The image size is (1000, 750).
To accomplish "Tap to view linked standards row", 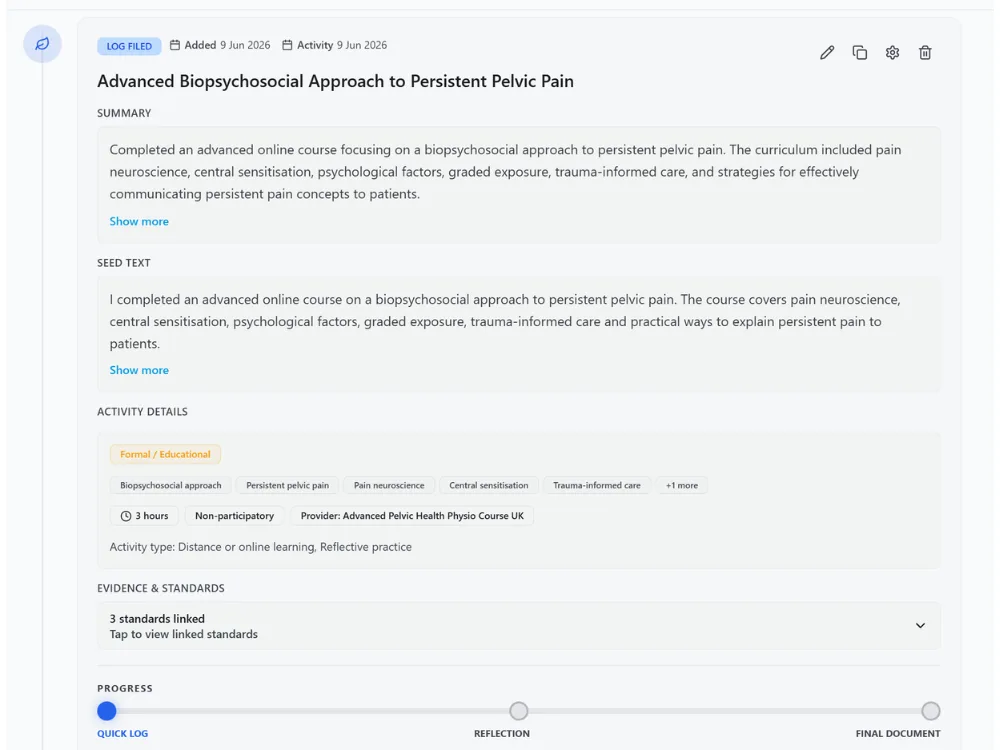I will point(518,626).
